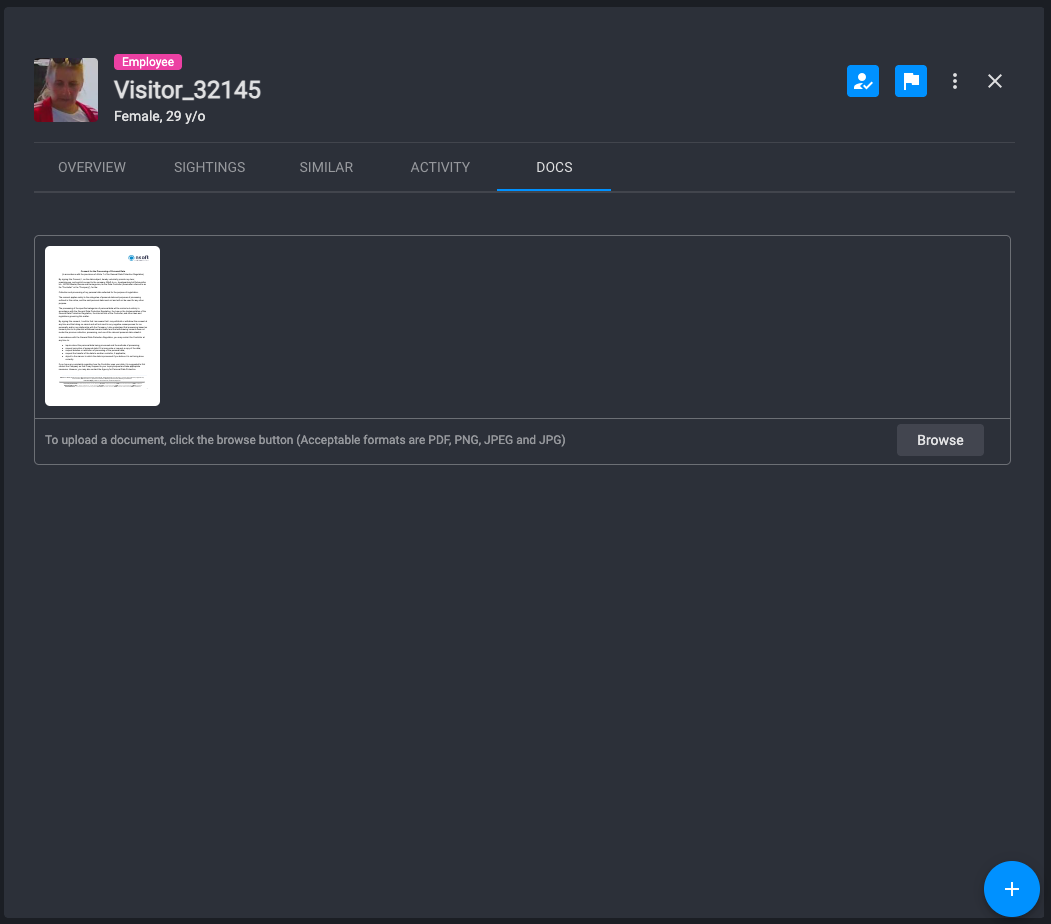Select the Docs tab

tap(554, 167)
